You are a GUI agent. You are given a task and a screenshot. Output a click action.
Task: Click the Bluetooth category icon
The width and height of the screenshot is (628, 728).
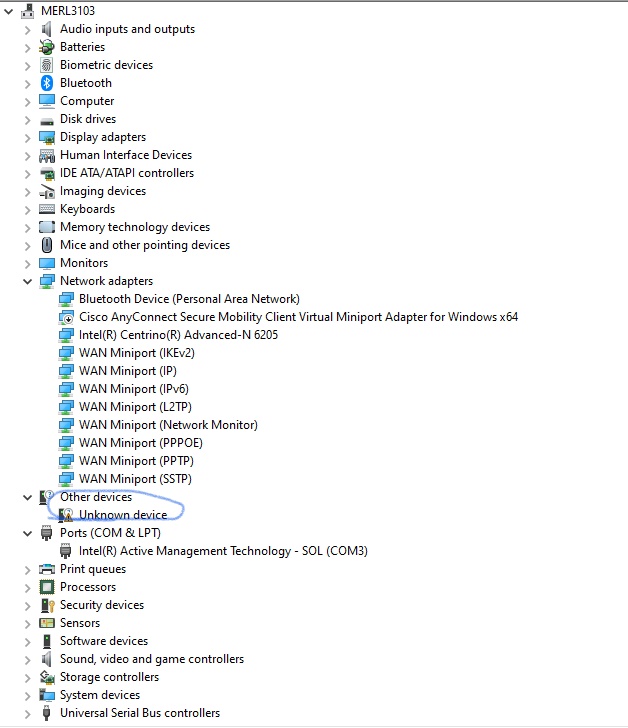tap(46, 83)
